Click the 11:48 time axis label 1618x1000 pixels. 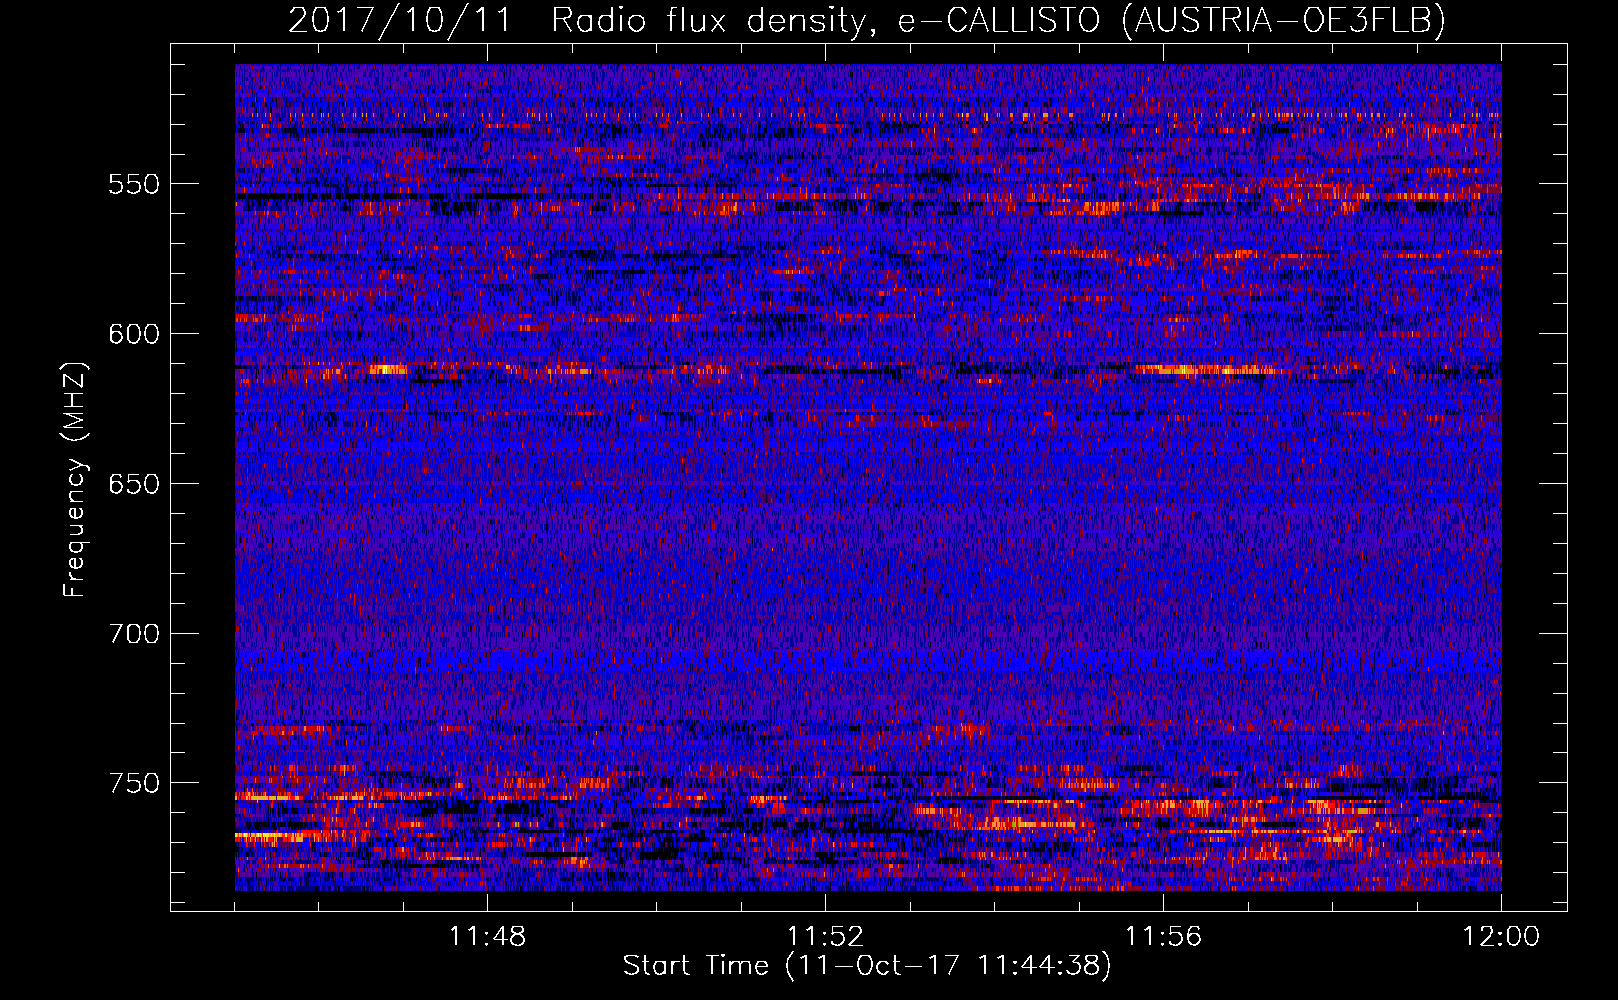coord(487,937)
